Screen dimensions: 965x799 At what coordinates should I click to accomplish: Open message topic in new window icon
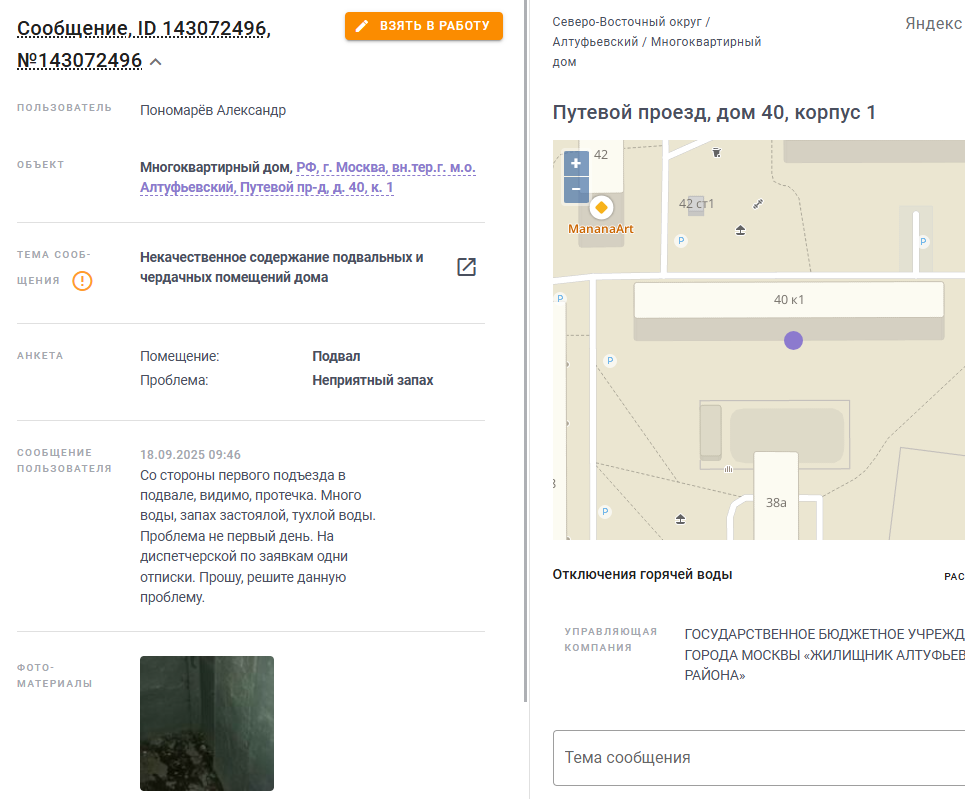(466, 267)
